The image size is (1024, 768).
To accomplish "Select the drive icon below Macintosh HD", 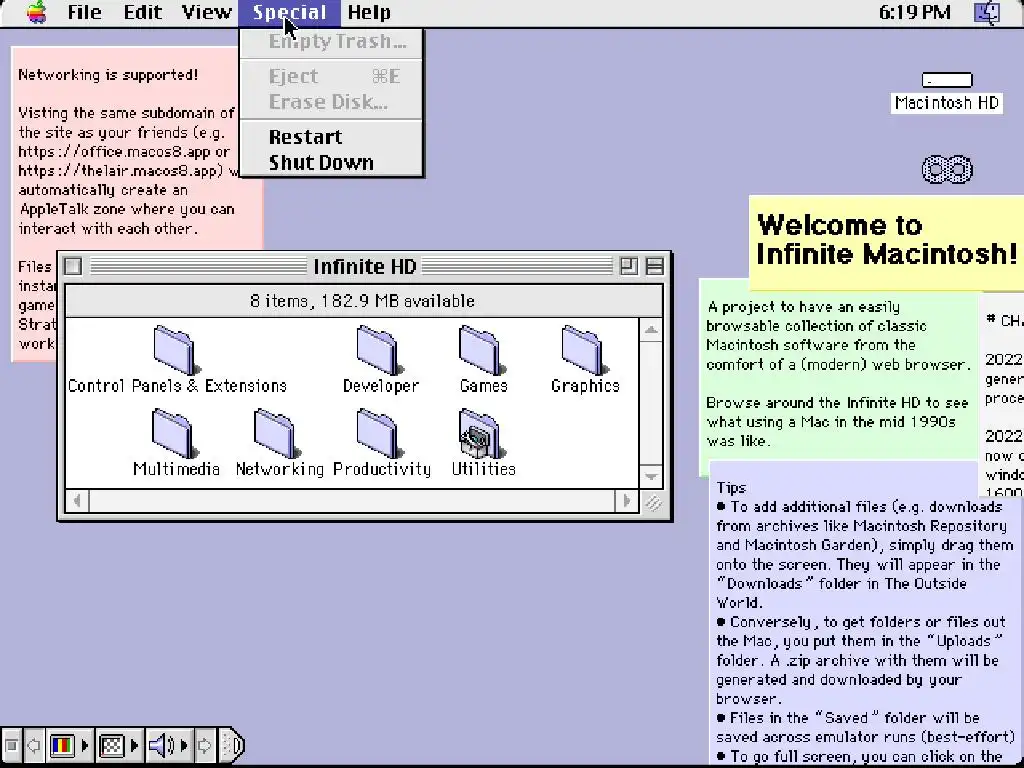I will point(947,170).
